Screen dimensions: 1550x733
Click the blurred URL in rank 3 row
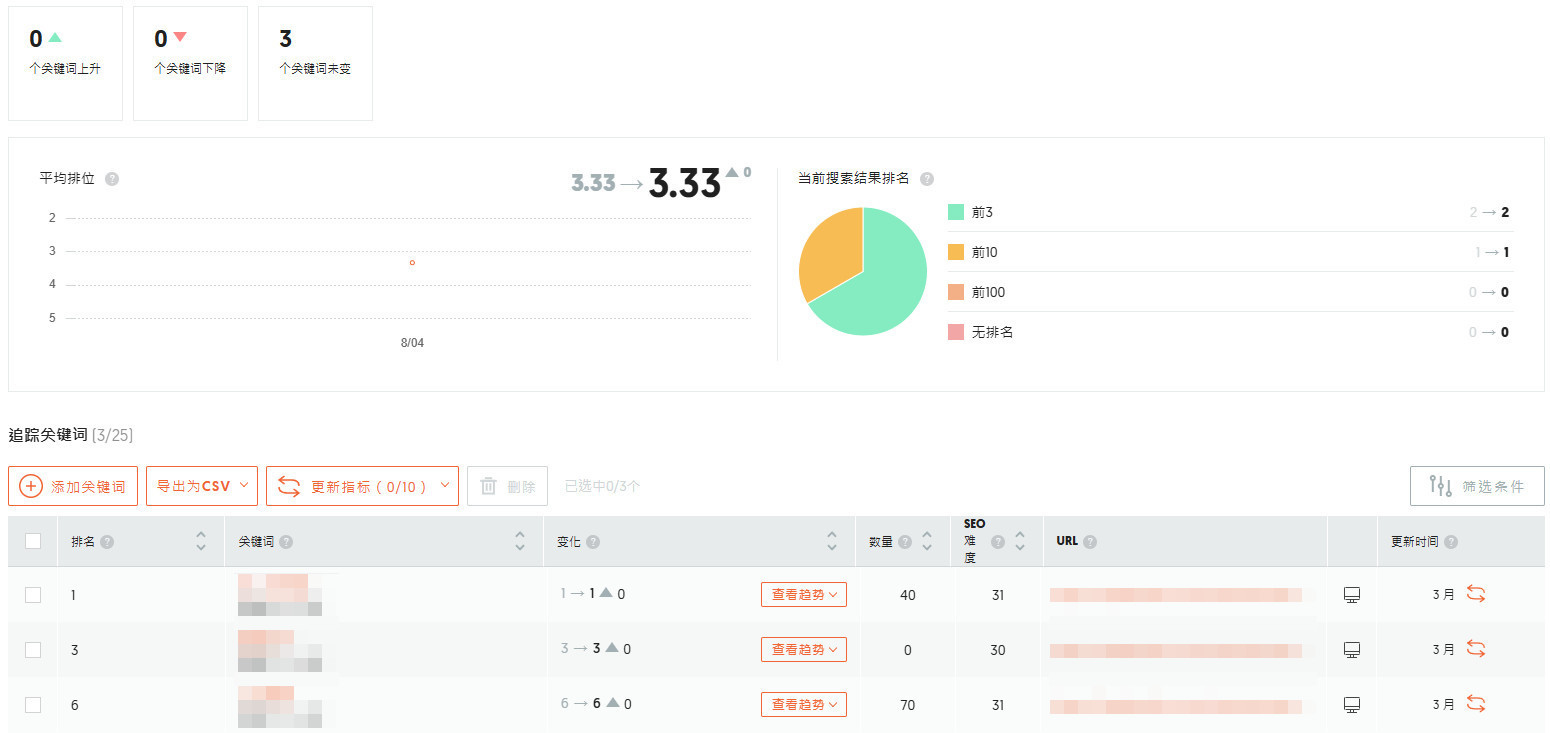[1176, 650]
